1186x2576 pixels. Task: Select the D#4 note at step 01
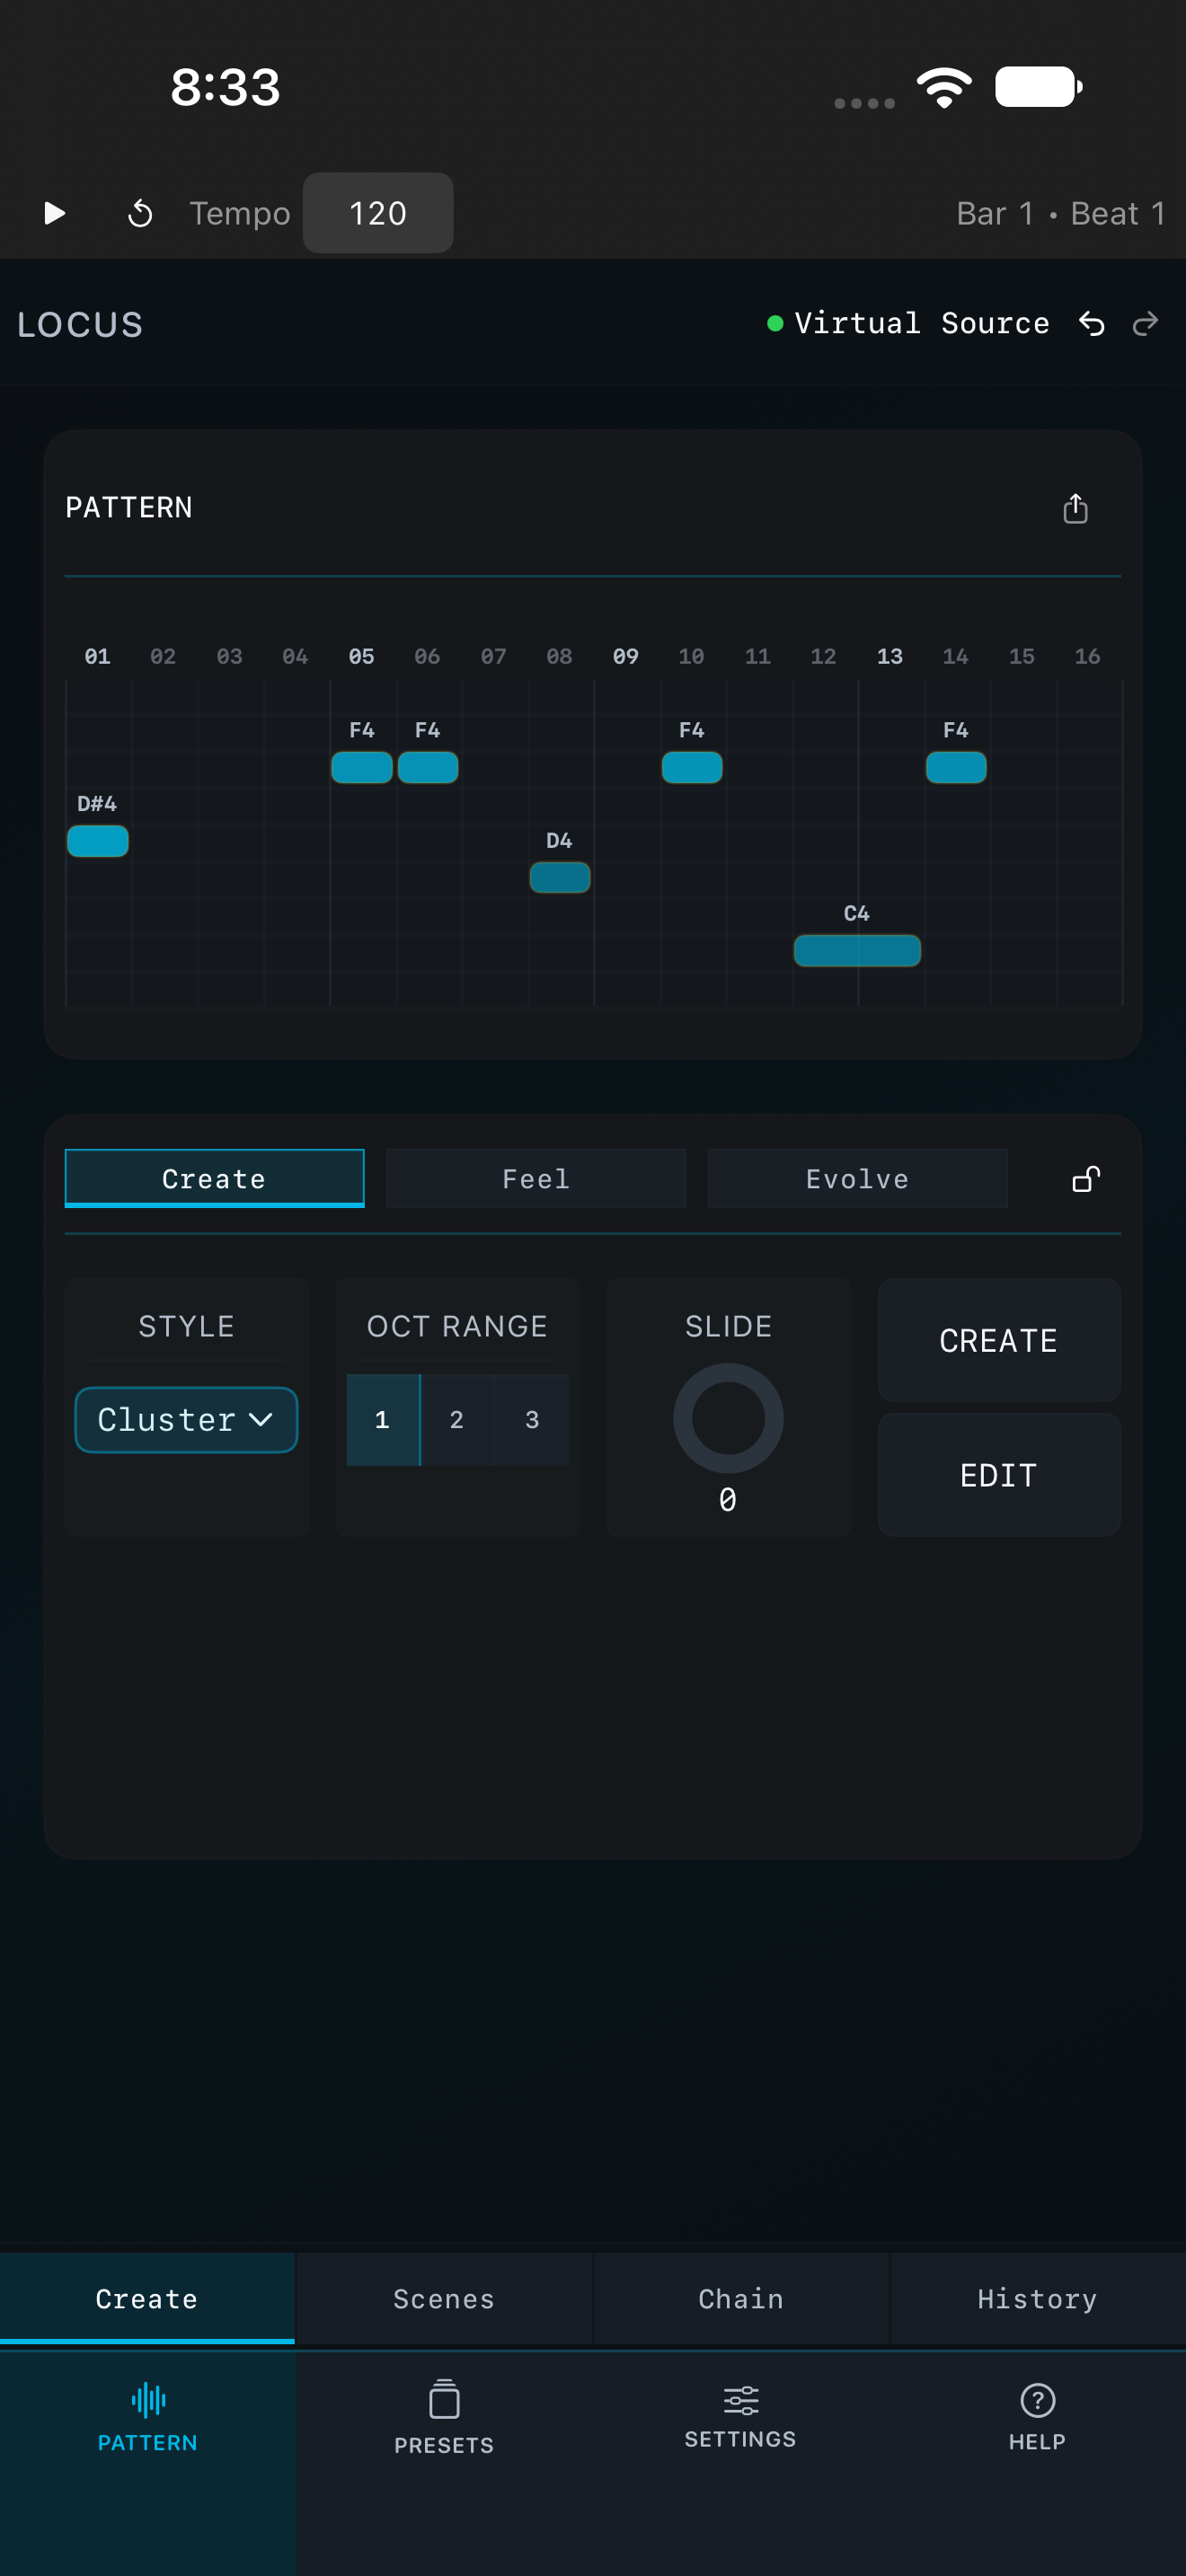click(x=98, y=841)
